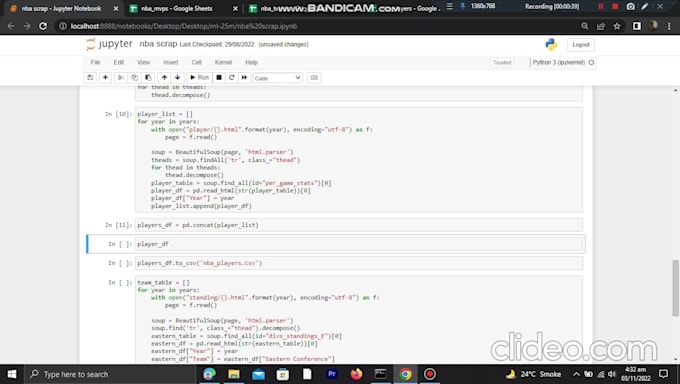This screenshot has width=680, height=384.
Task: Insert a cell below with plus icon
Action: [105, 78]
